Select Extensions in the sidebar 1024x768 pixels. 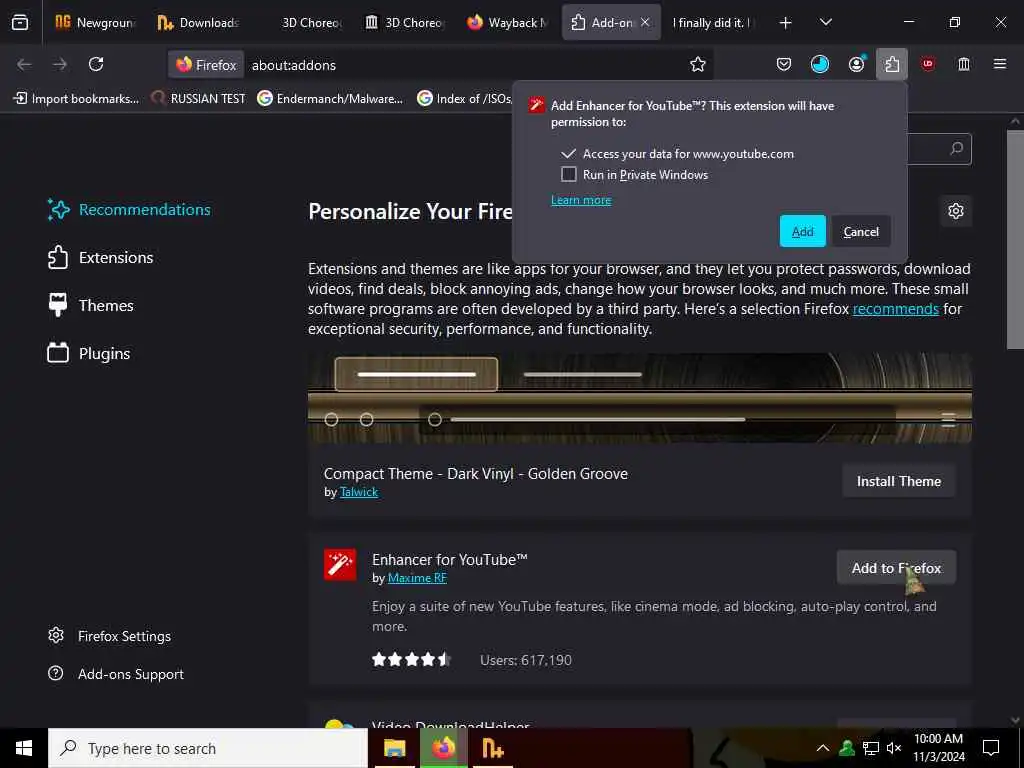pyautogui.click(x=101, y=257)
